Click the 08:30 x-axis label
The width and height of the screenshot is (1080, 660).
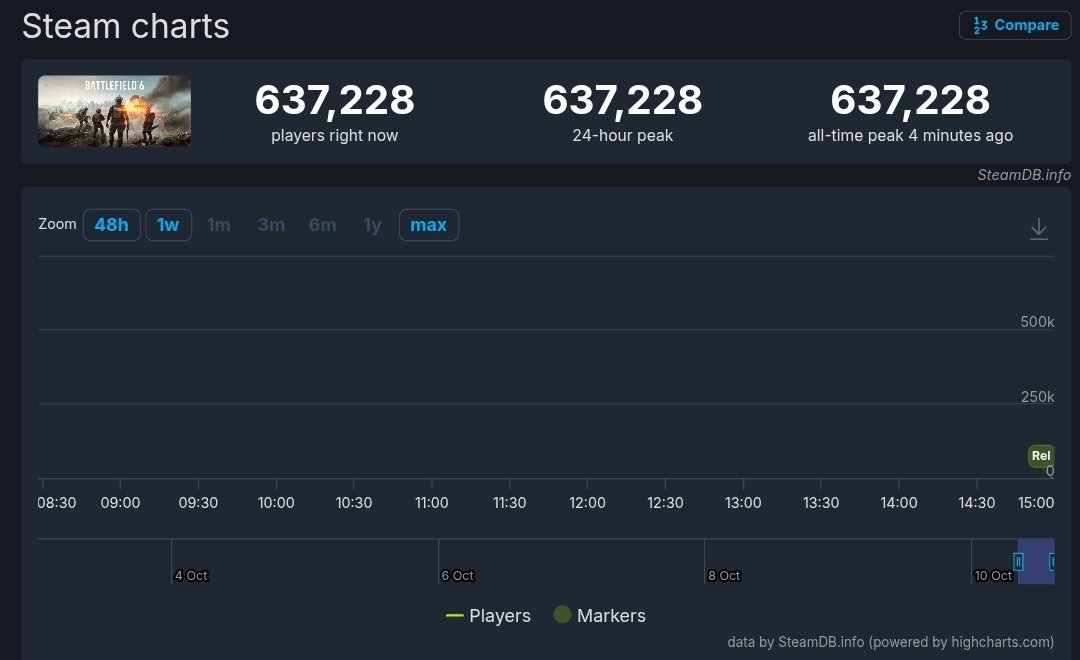[56, 503]
